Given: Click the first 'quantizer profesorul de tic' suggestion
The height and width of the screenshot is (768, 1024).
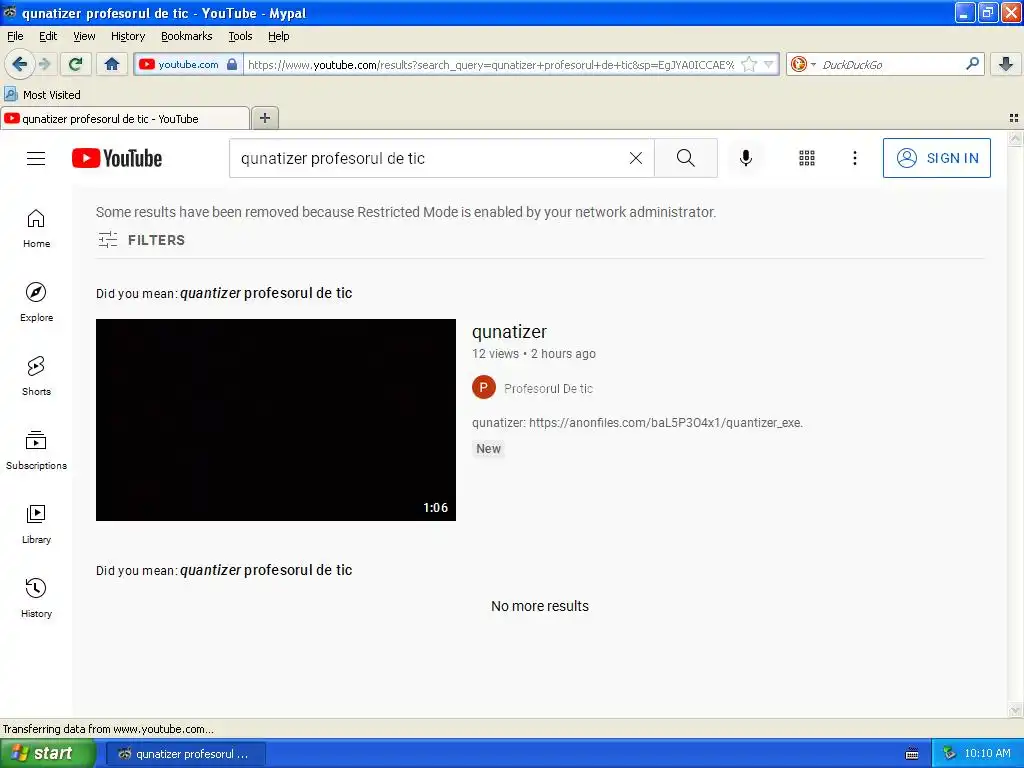Looking at the screenshot, I should click(x=266, y=293).
